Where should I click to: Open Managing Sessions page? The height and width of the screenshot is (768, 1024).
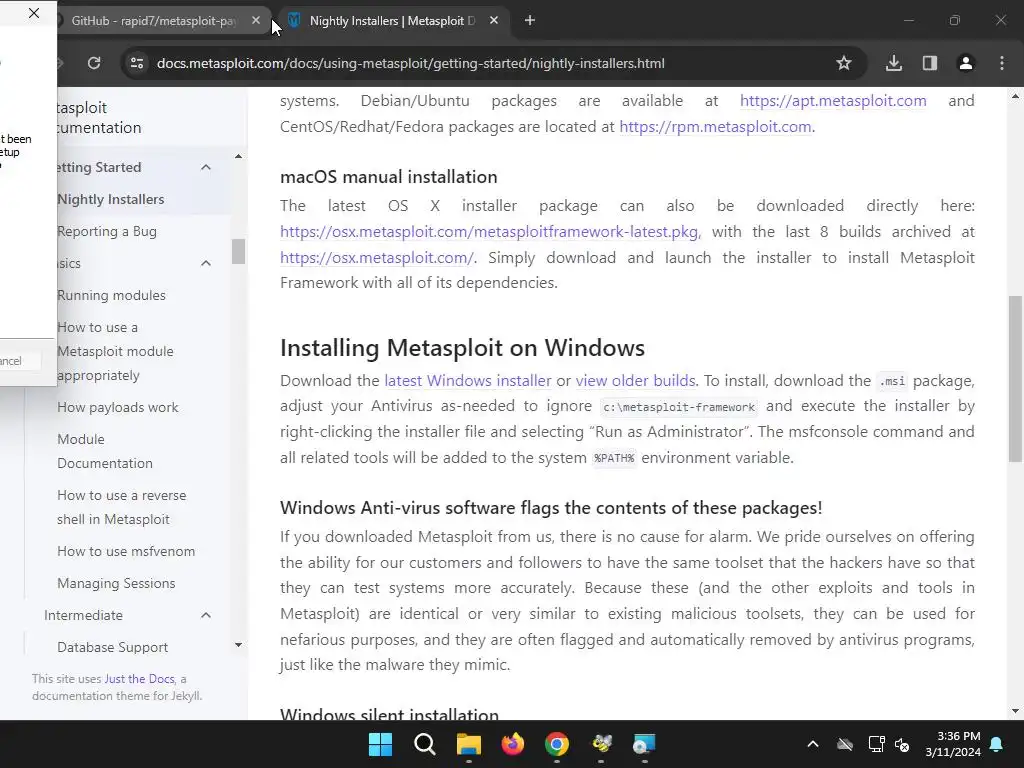[116, 583]
